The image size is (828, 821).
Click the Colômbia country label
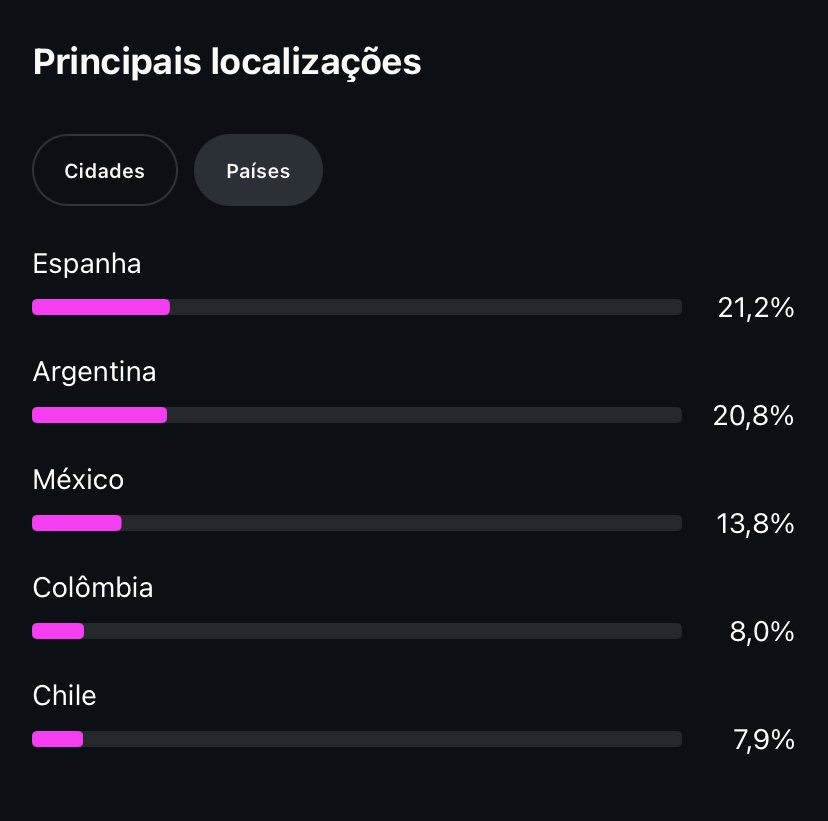coord(93,587)
